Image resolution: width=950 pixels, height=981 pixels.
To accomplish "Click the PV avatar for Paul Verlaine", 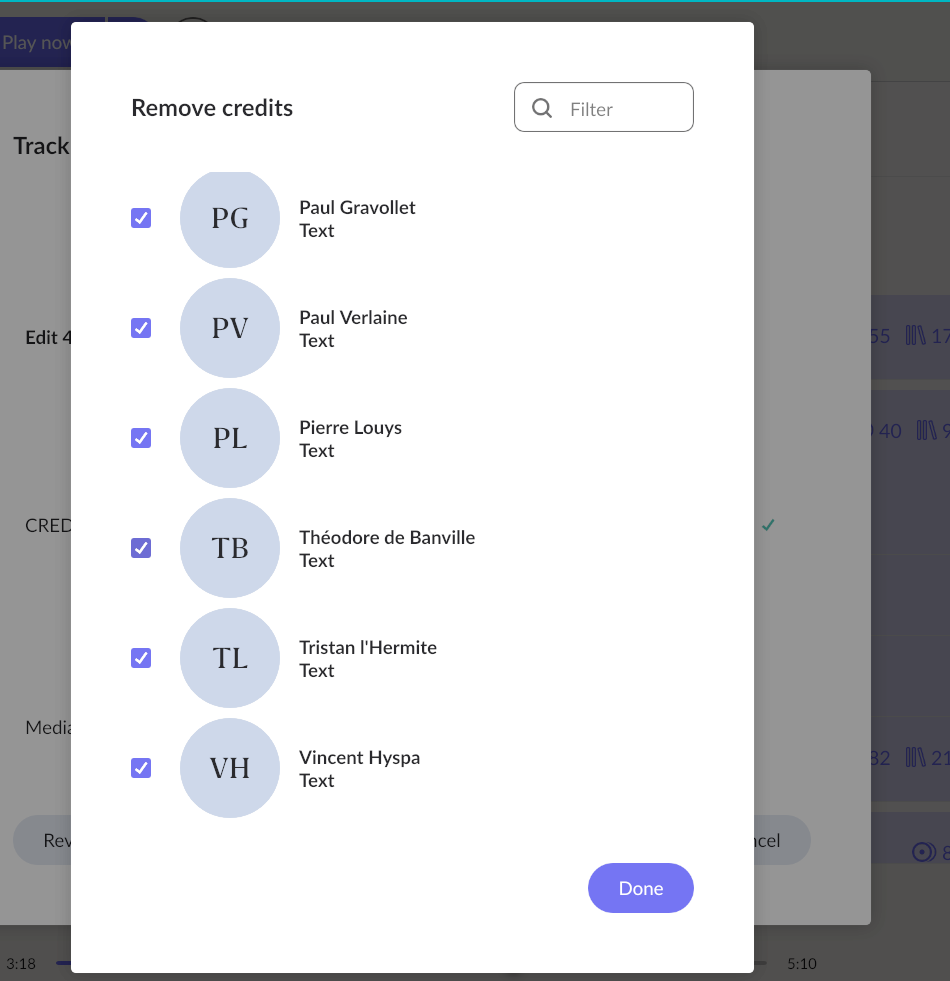I will click(230, 328).
